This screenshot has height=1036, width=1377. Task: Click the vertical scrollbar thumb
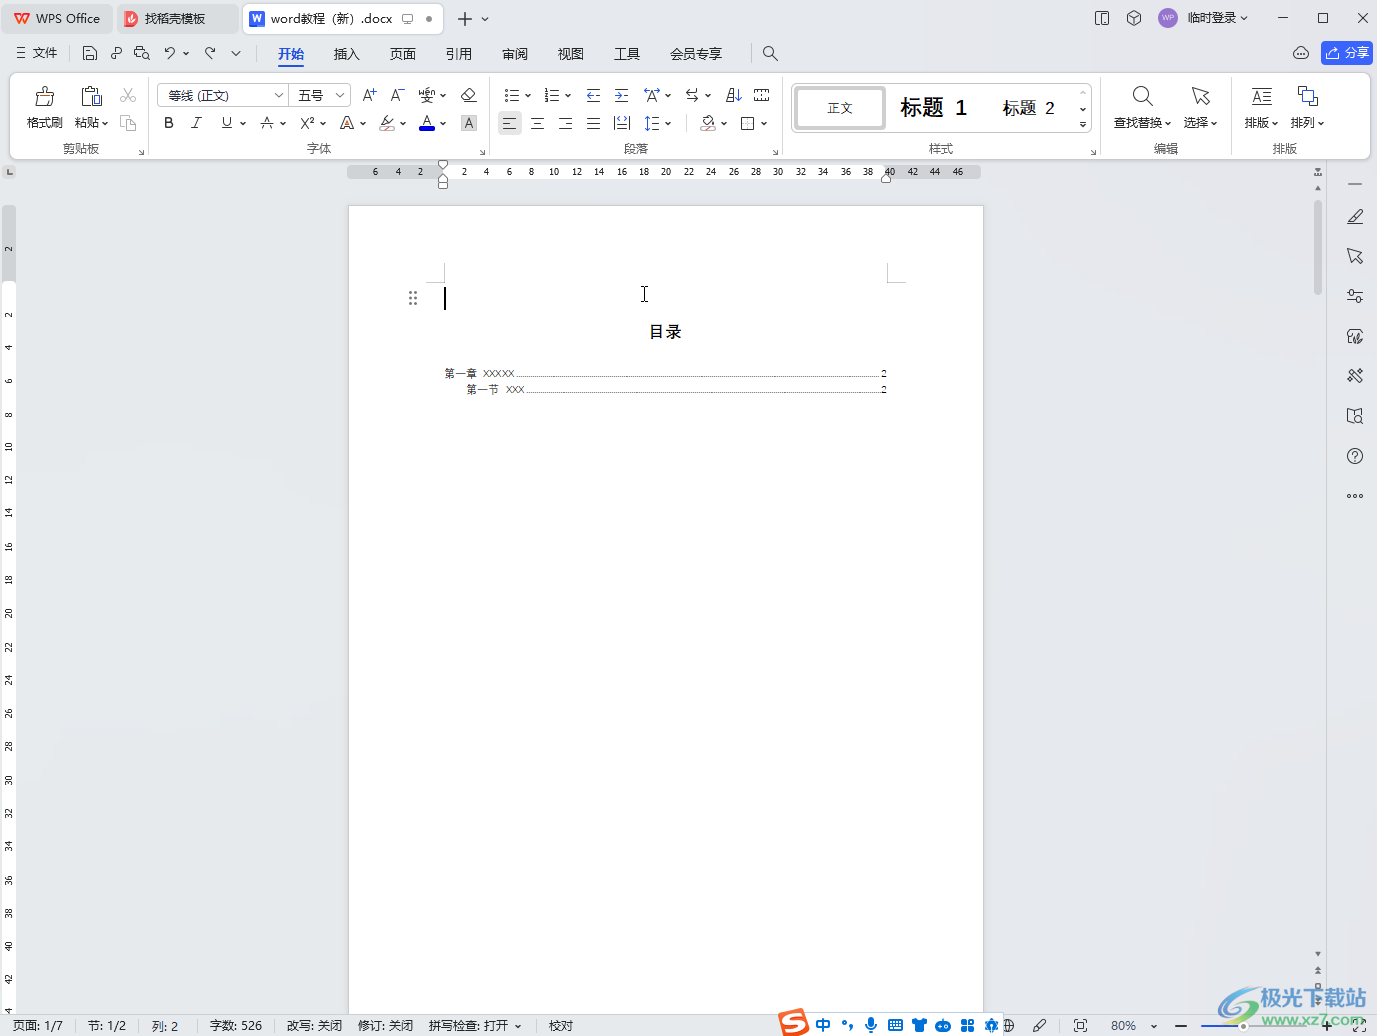click(1318, 247)
